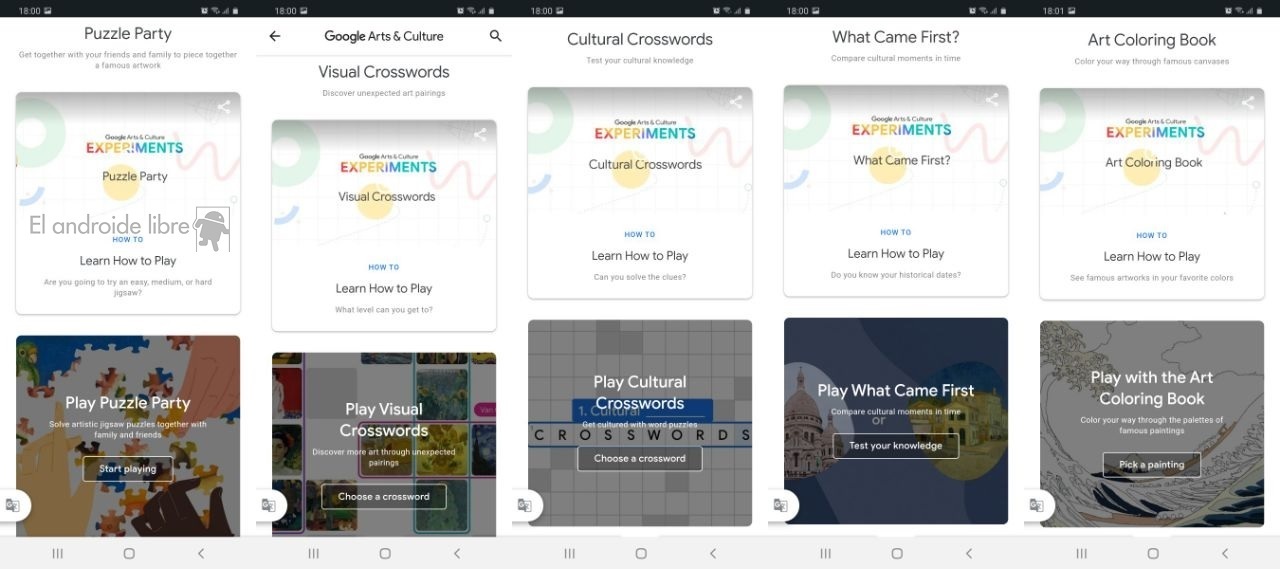
Task: Click the Test your knowledge button
Action: point(896,446)
